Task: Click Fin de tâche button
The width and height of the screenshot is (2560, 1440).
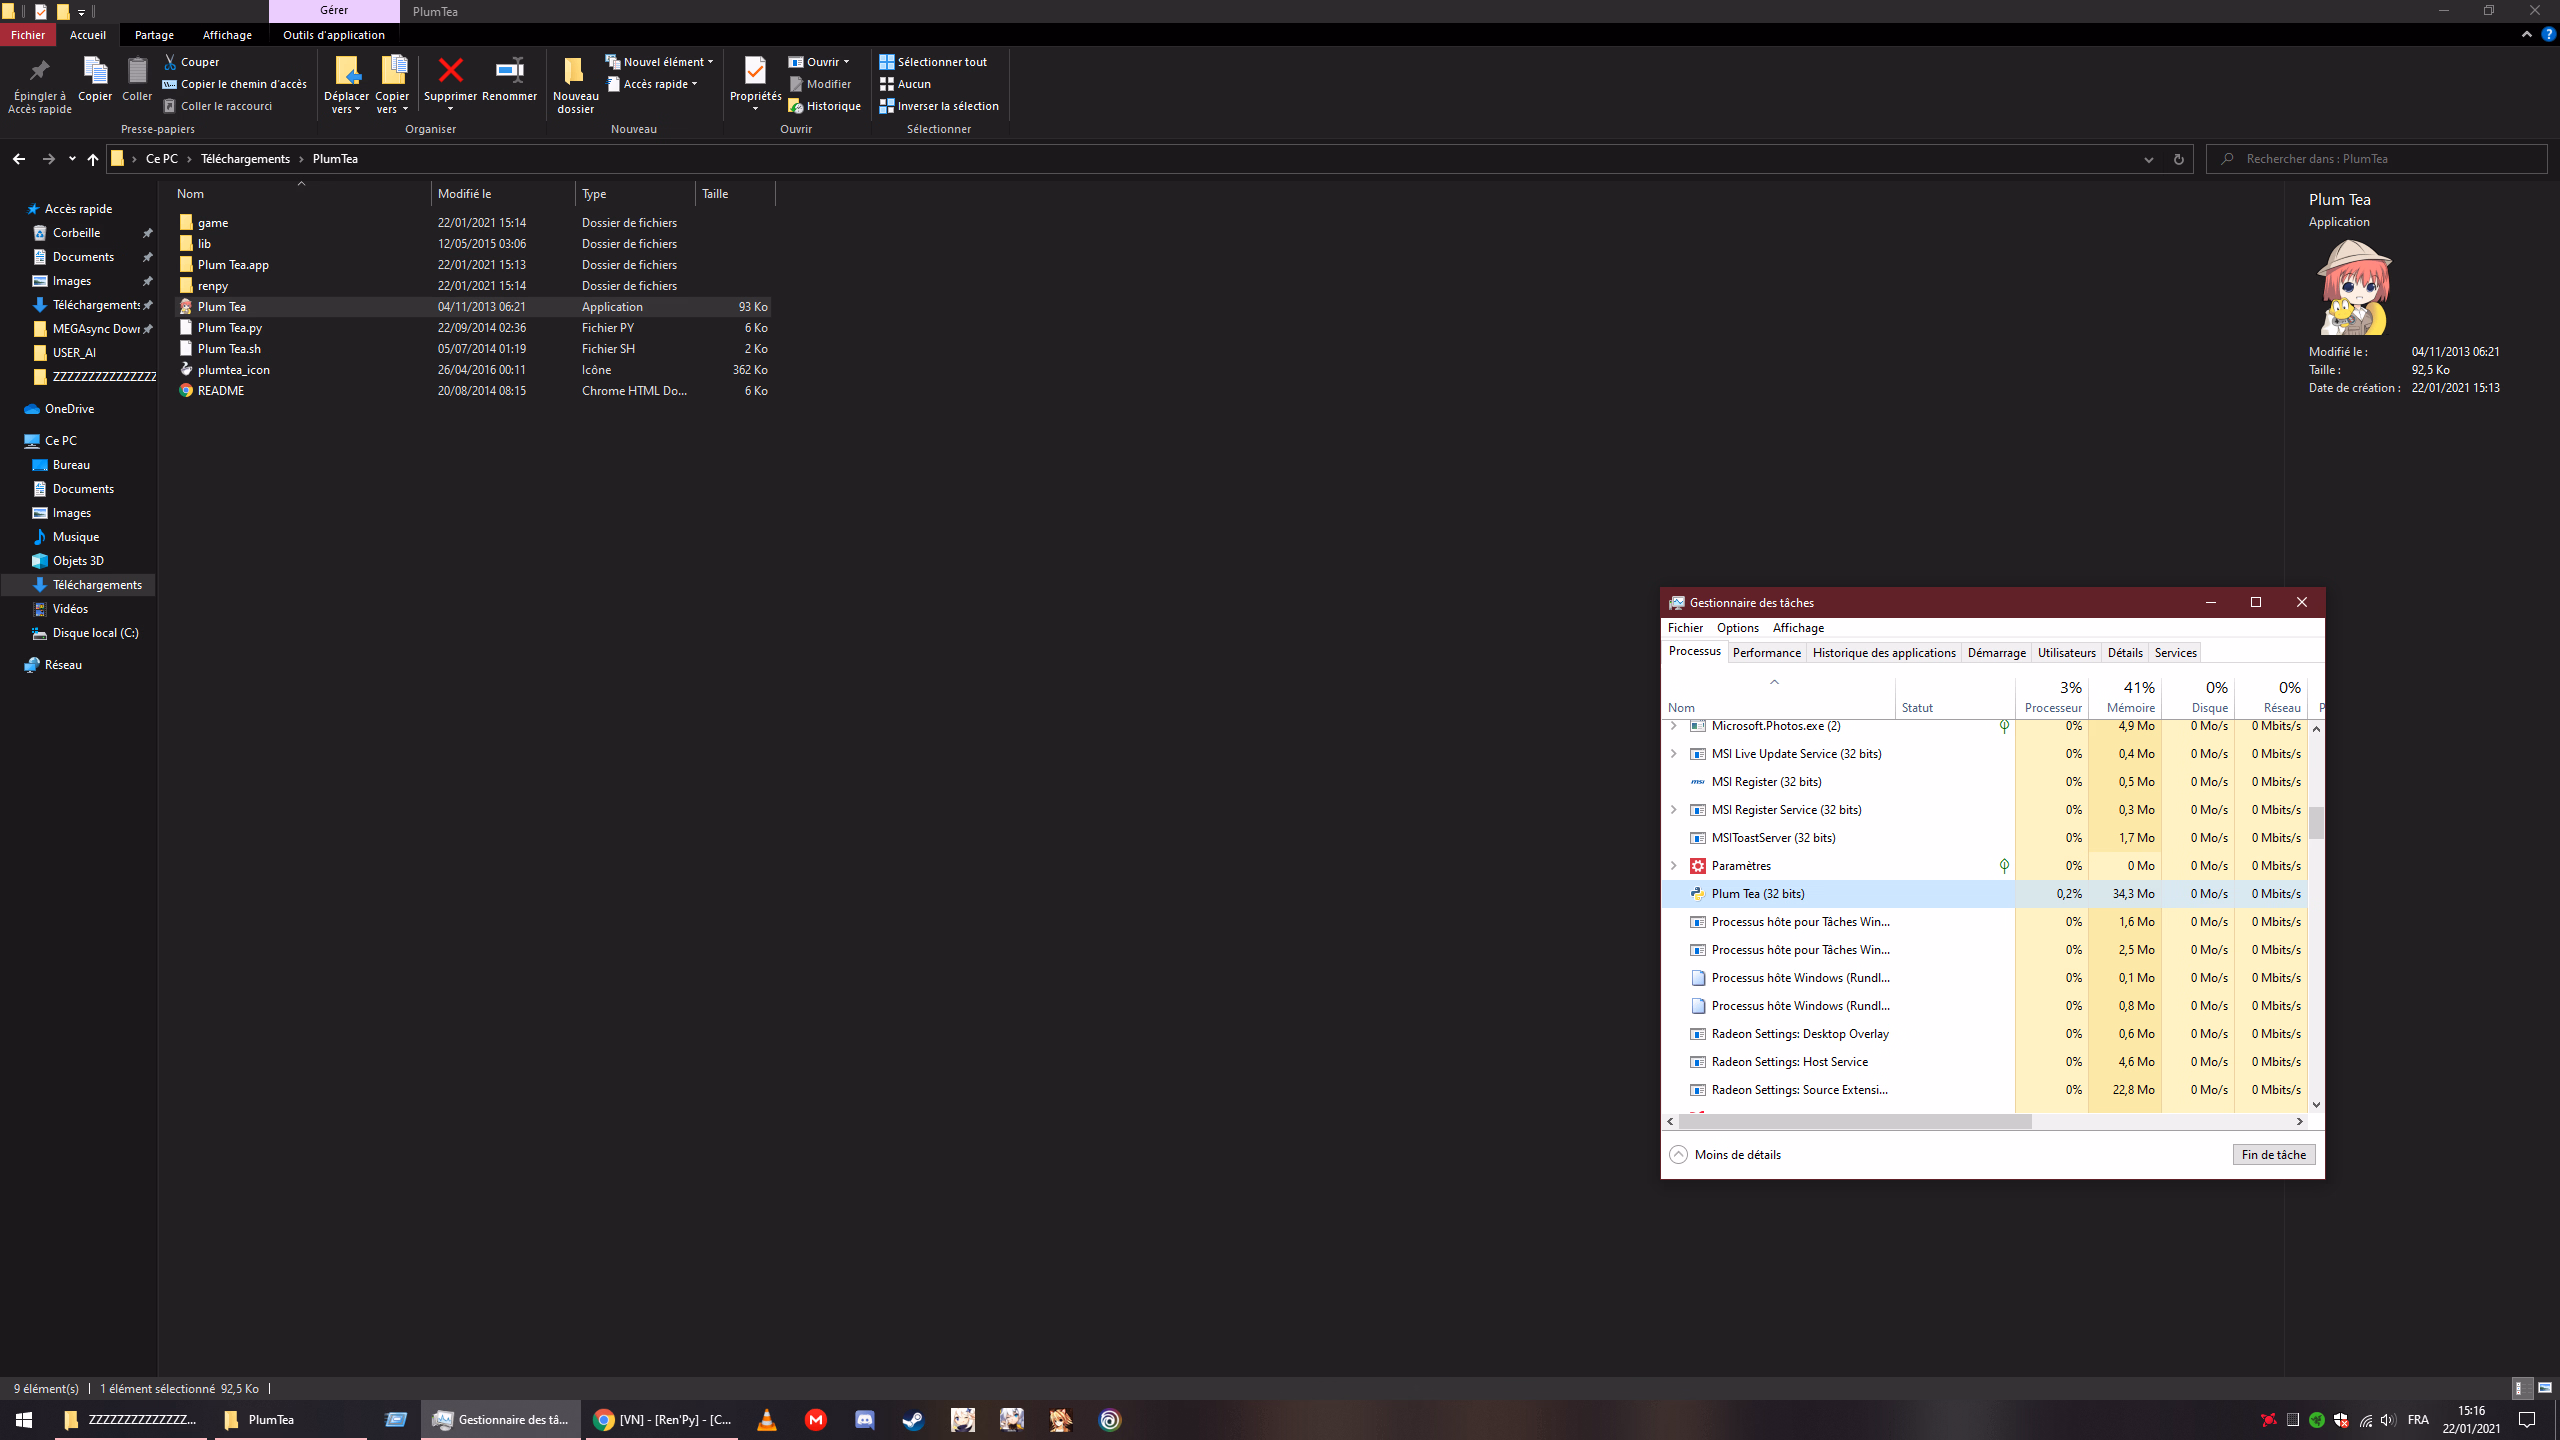Action: 2273,1154
